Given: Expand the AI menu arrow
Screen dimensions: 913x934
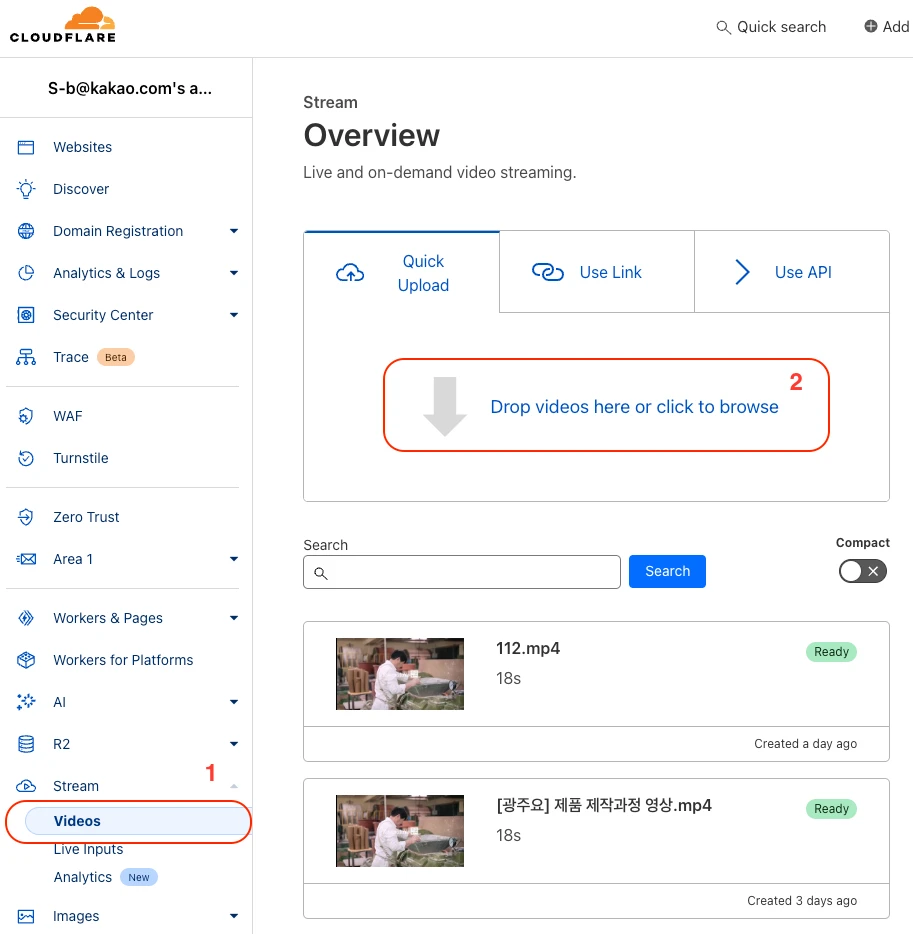Looking at the screenshot, I should point(234,702).
